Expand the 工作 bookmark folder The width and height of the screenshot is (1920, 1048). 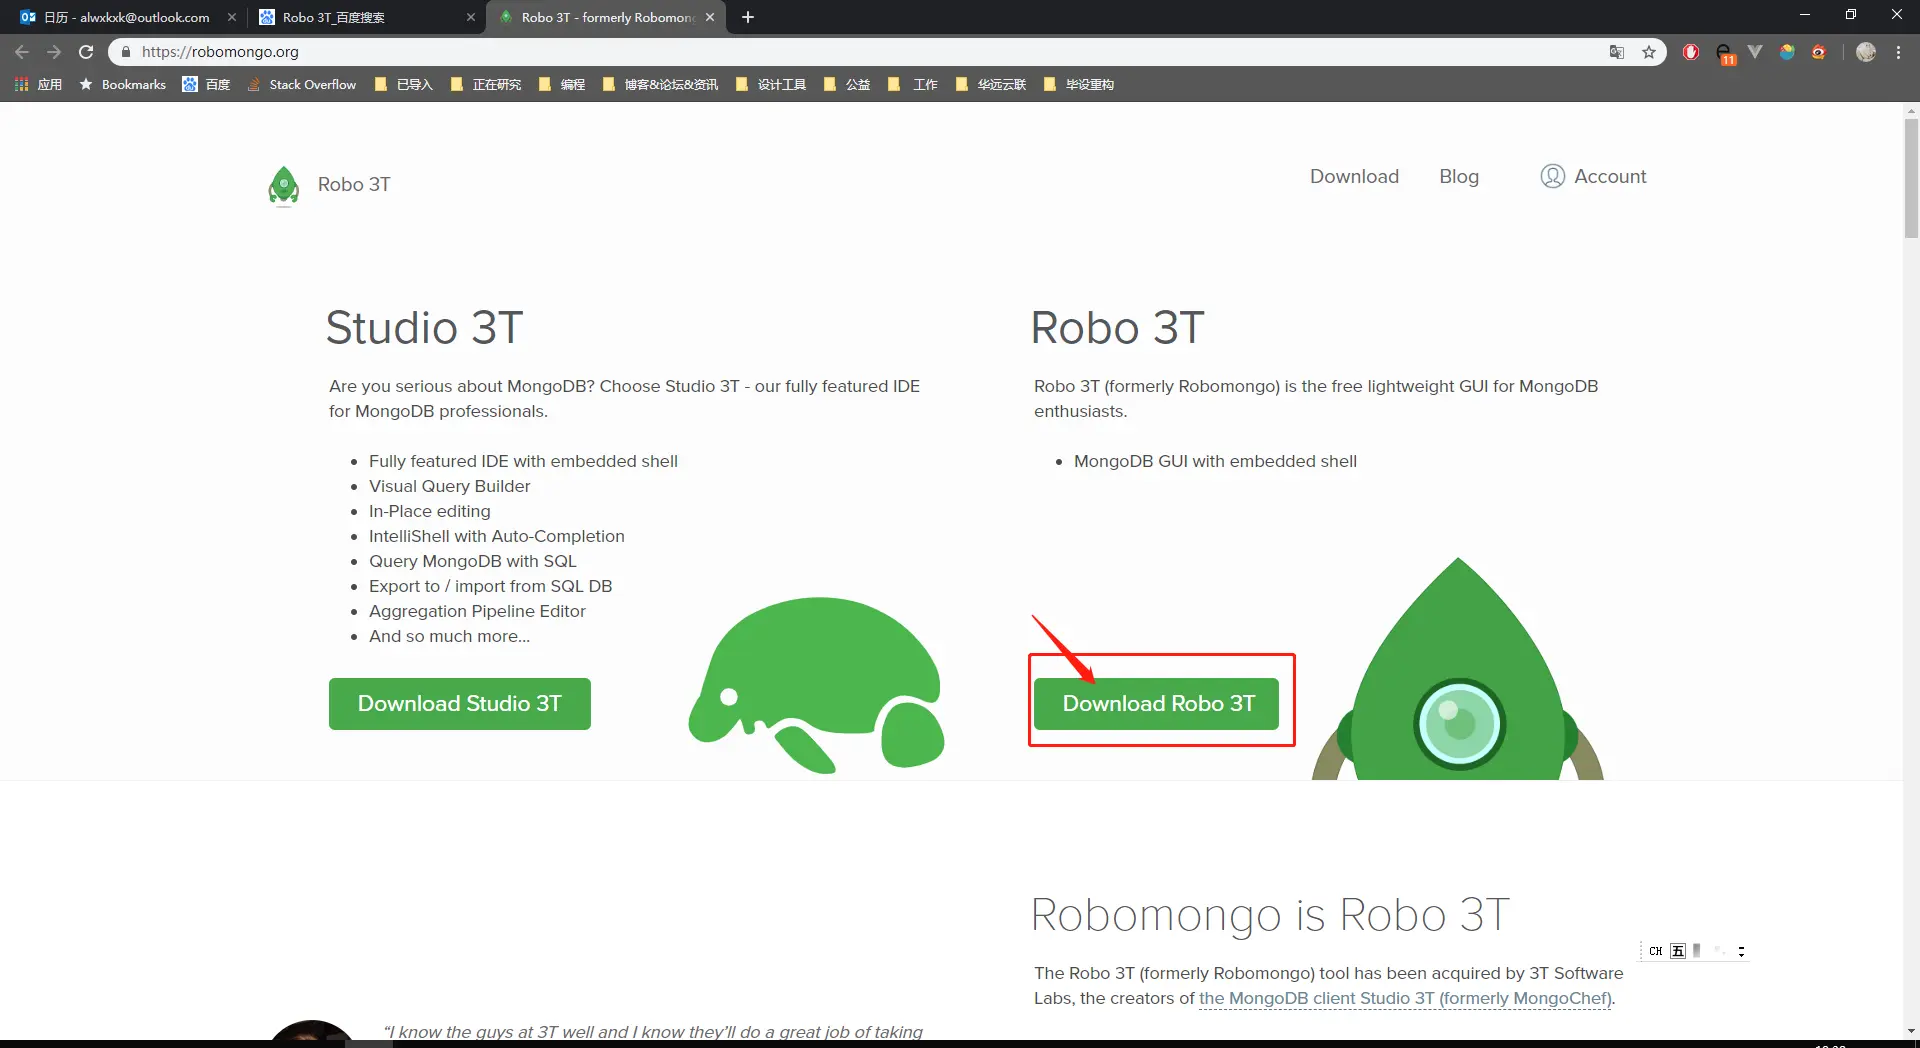(x=913, y=84)
